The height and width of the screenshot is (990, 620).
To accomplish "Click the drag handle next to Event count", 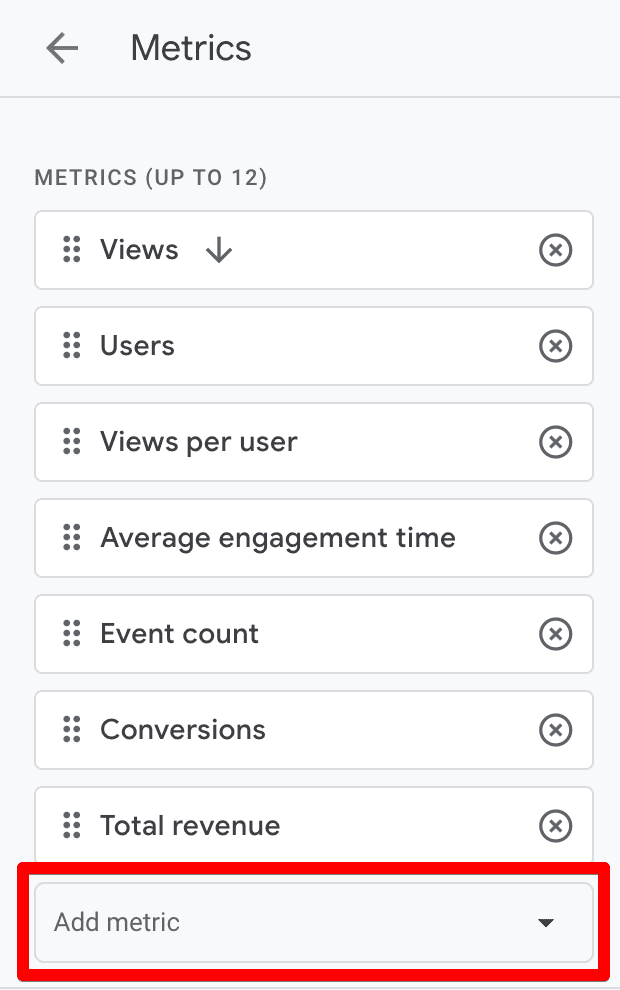I will [x=70, y=634].
